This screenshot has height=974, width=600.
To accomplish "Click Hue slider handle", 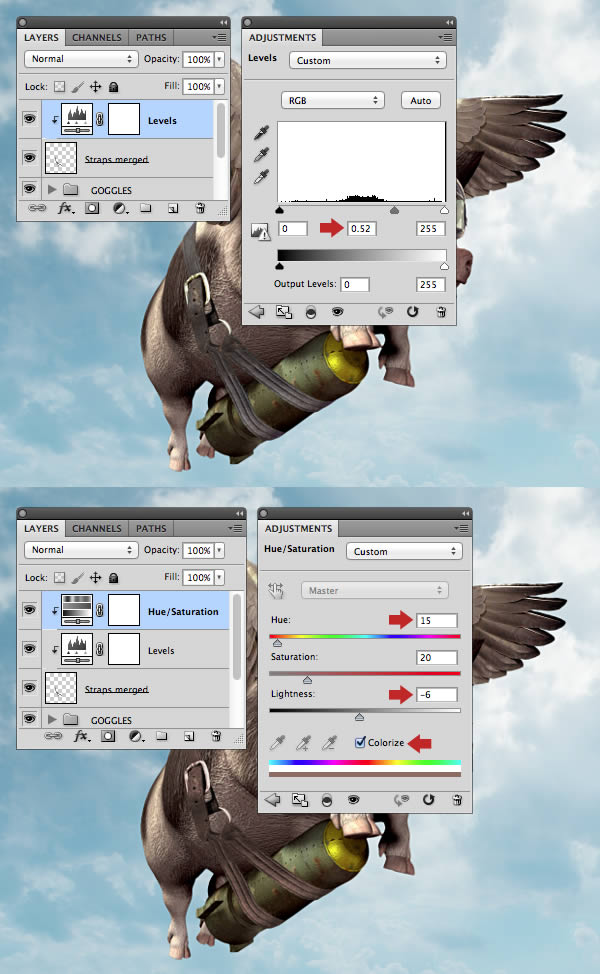I will click(x=278, y=643).
